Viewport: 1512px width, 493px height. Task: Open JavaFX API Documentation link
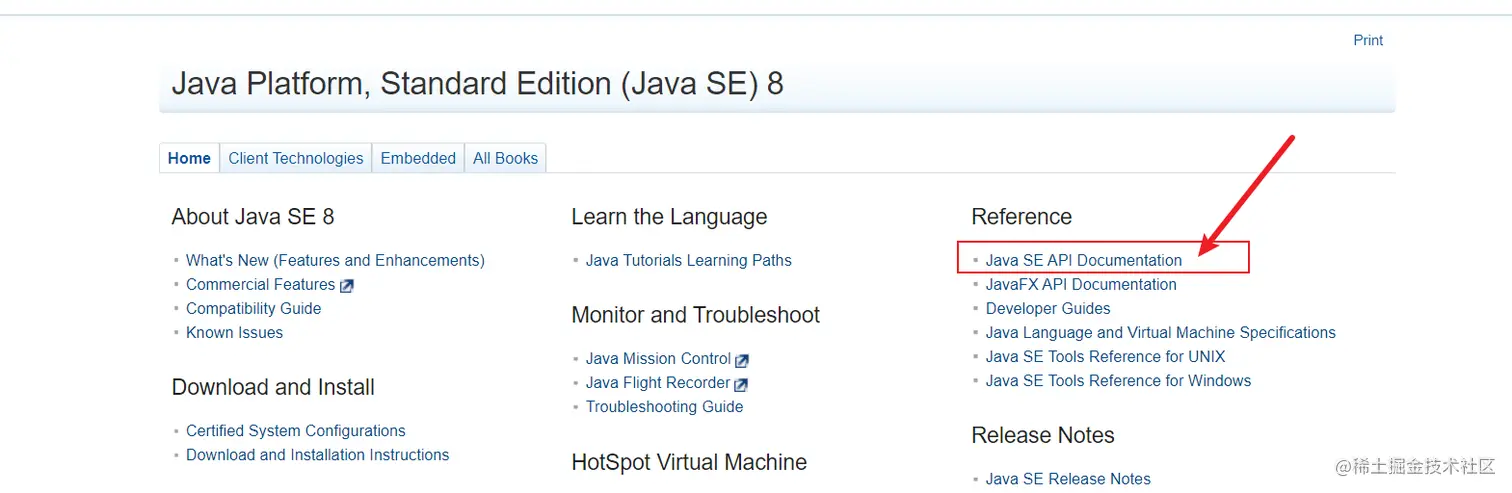pyautogui.click(x=1081, y=284)
